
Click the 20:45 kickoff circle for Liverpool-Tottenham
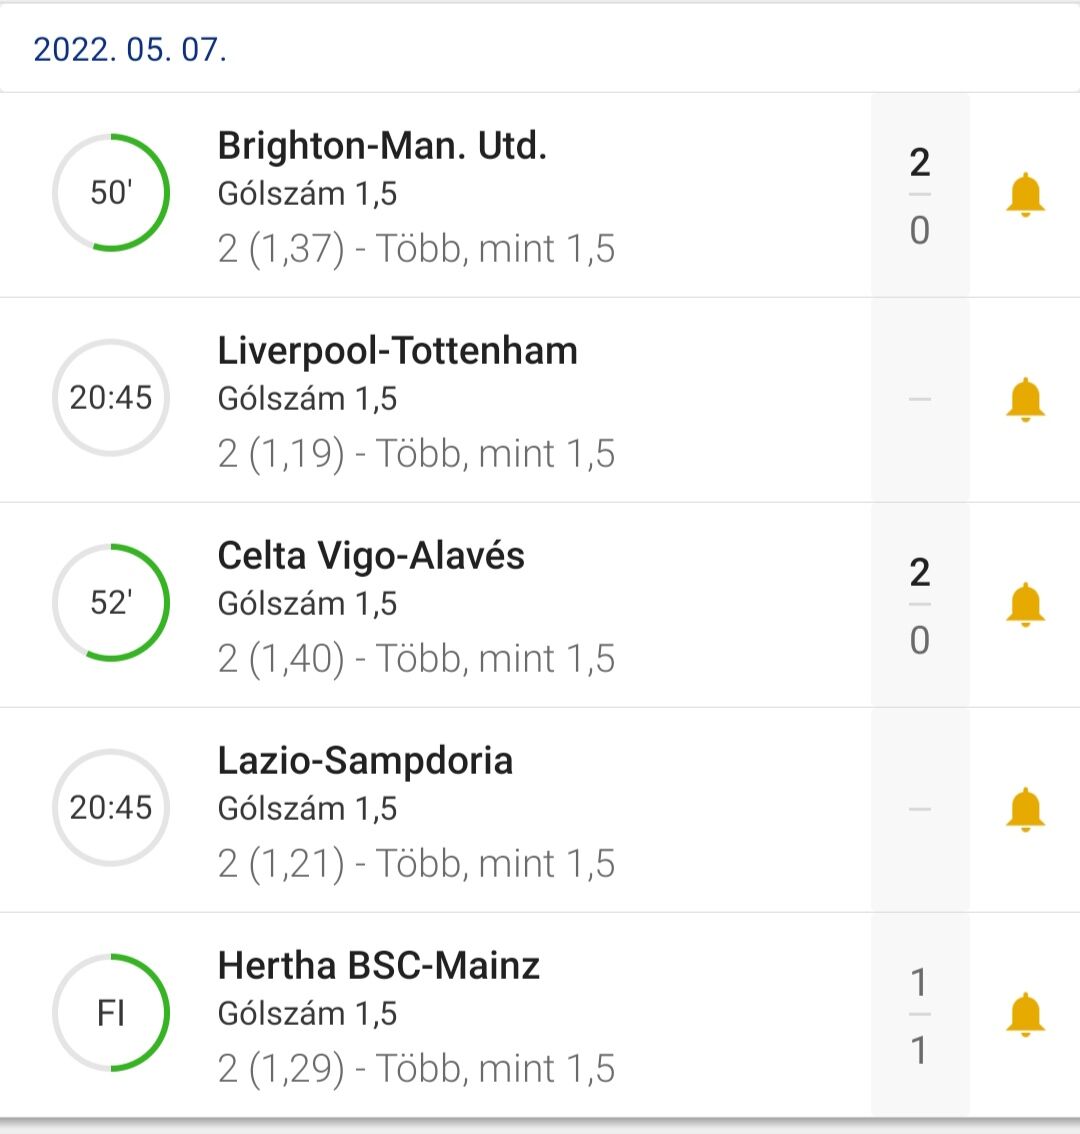point(111,398)
